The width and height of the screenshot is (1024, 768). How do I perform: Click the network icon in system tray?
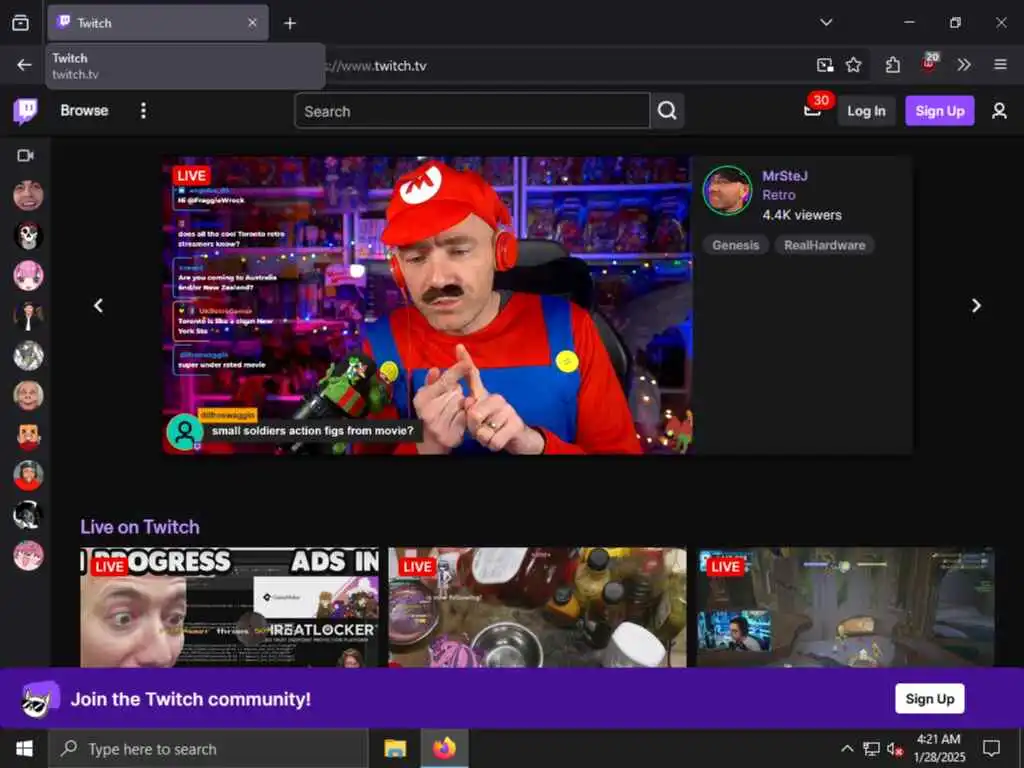click(871, 748)
